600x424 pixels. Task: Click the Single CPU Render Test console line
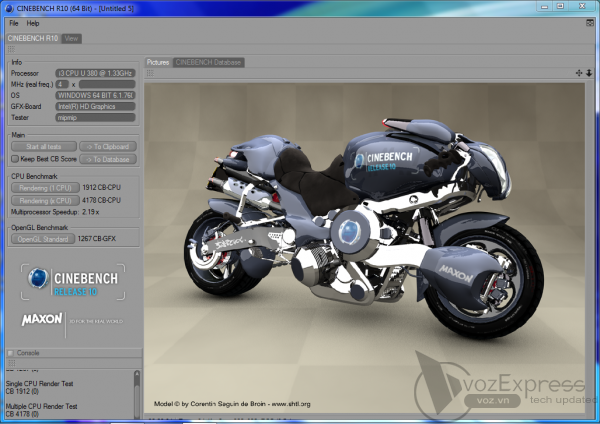39,383
